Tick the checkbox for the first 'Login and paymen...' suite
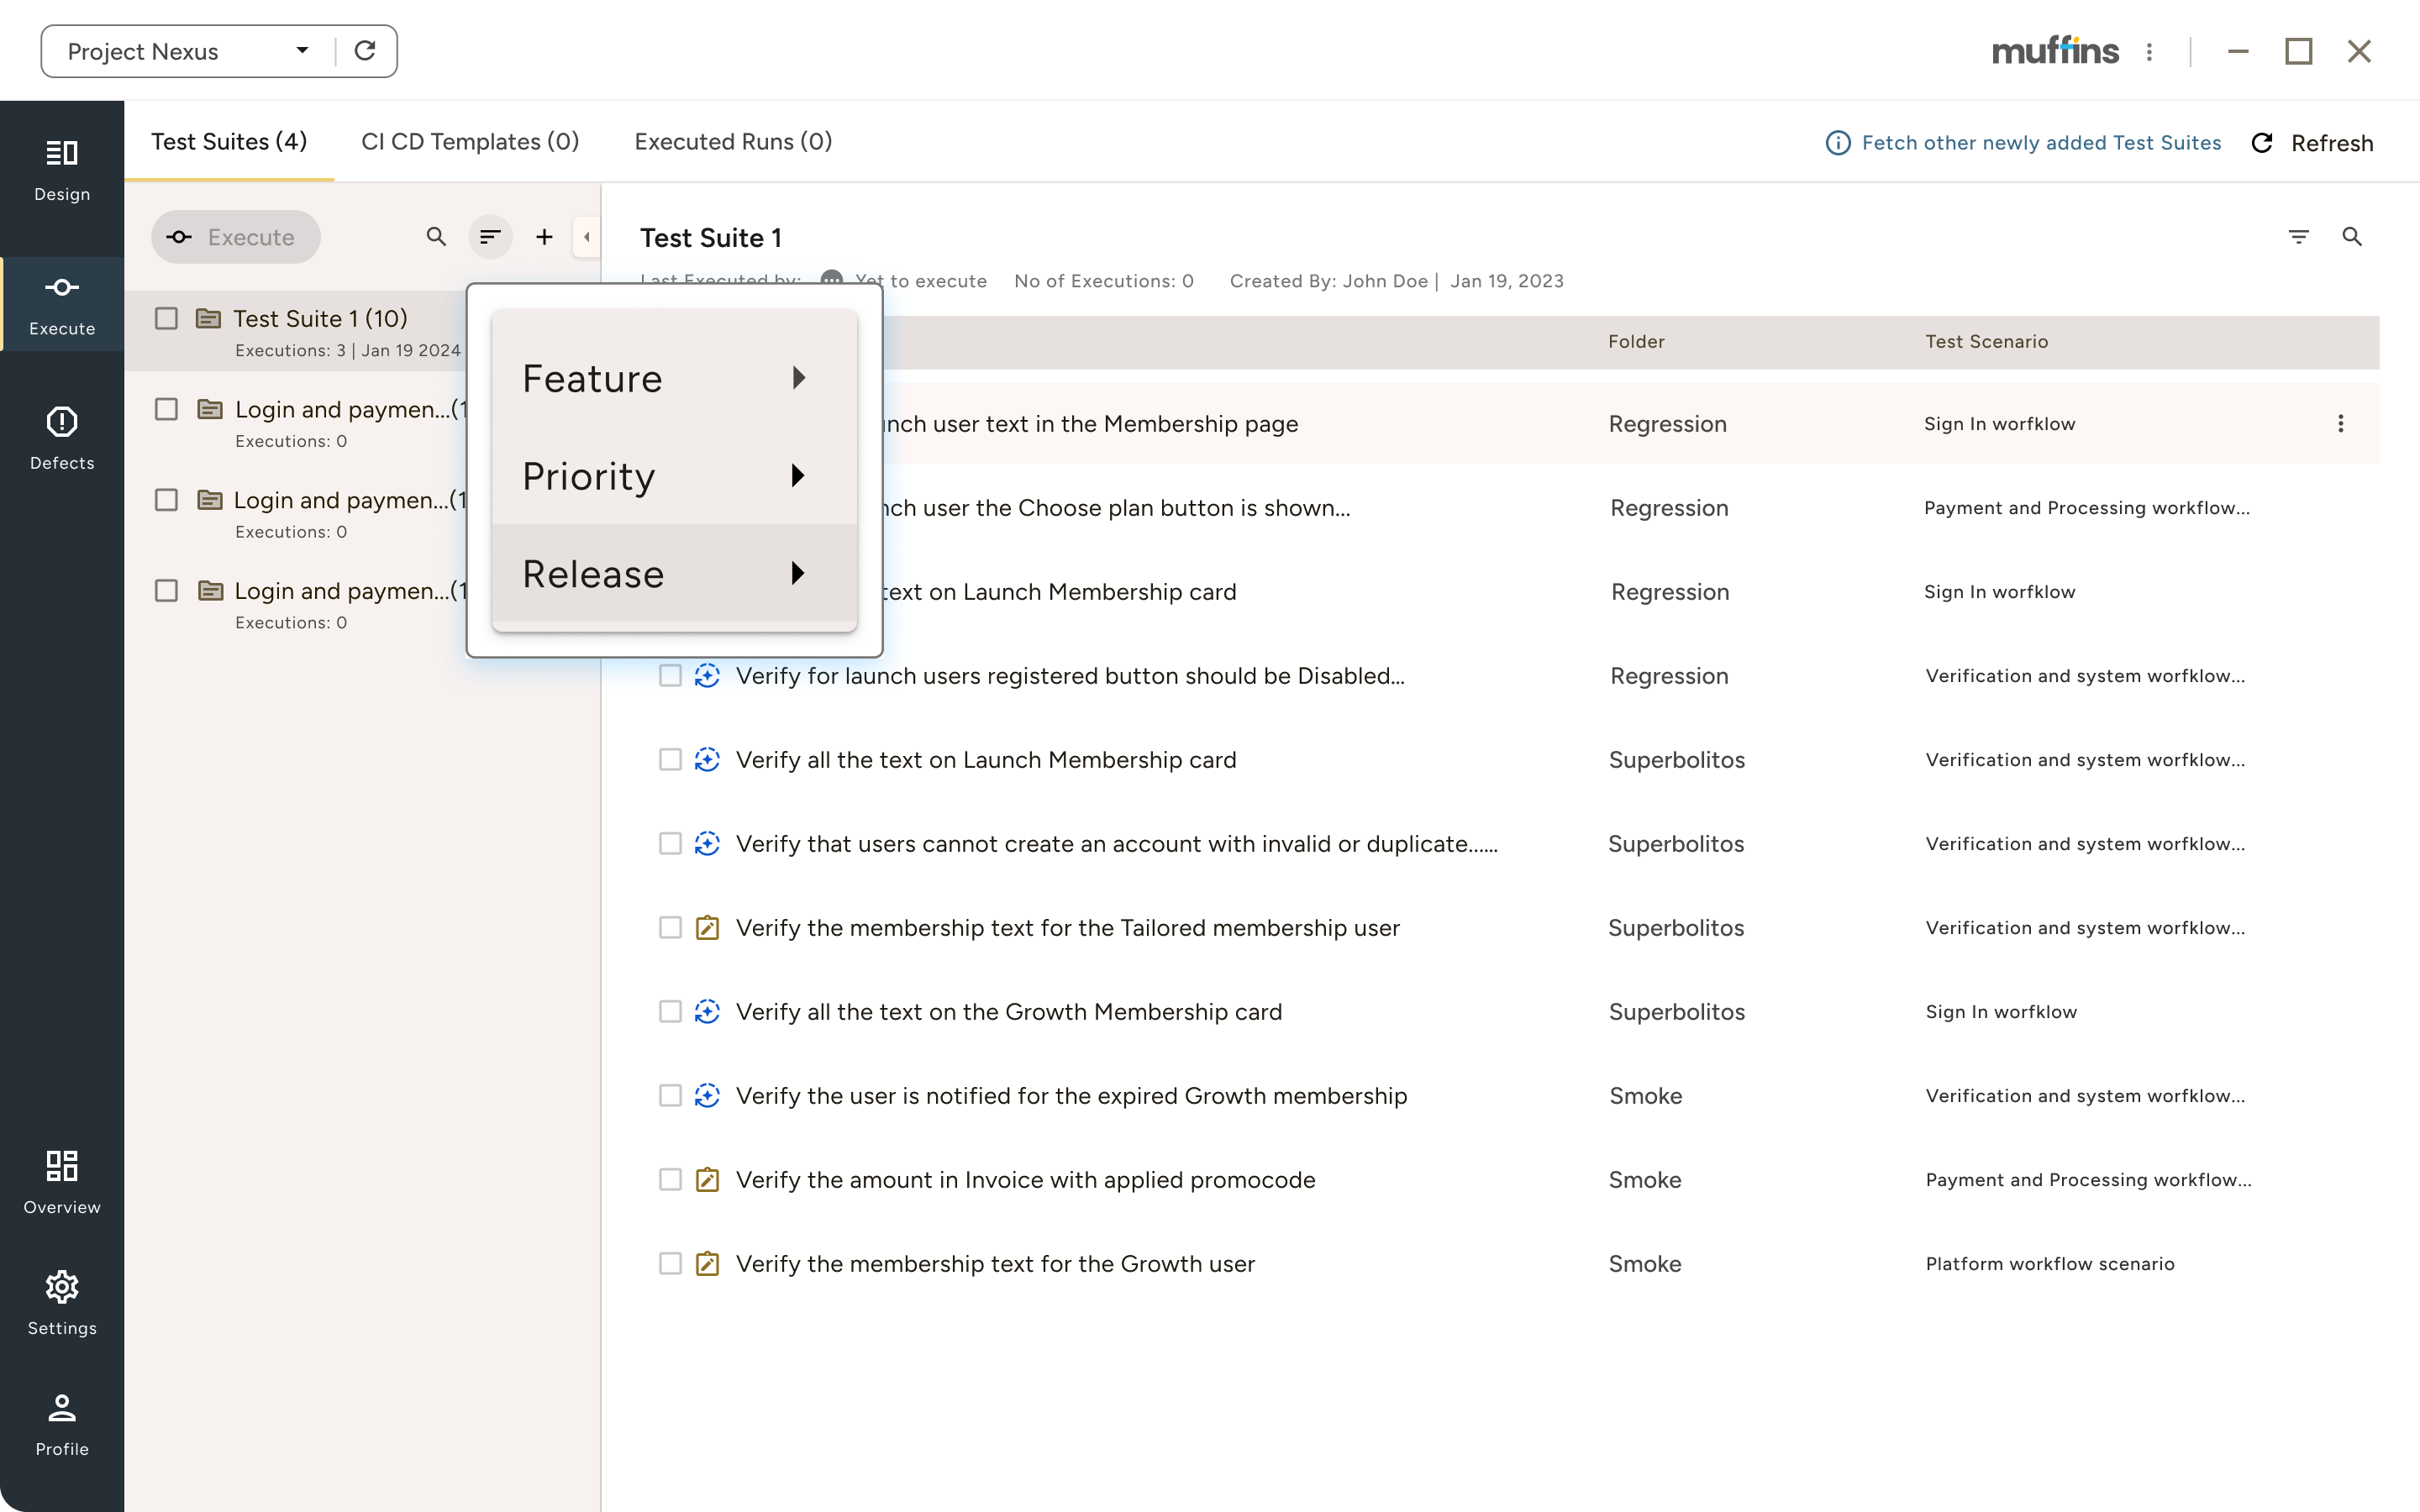This screenshot has width=2420, height=1512. pos(166,408)
